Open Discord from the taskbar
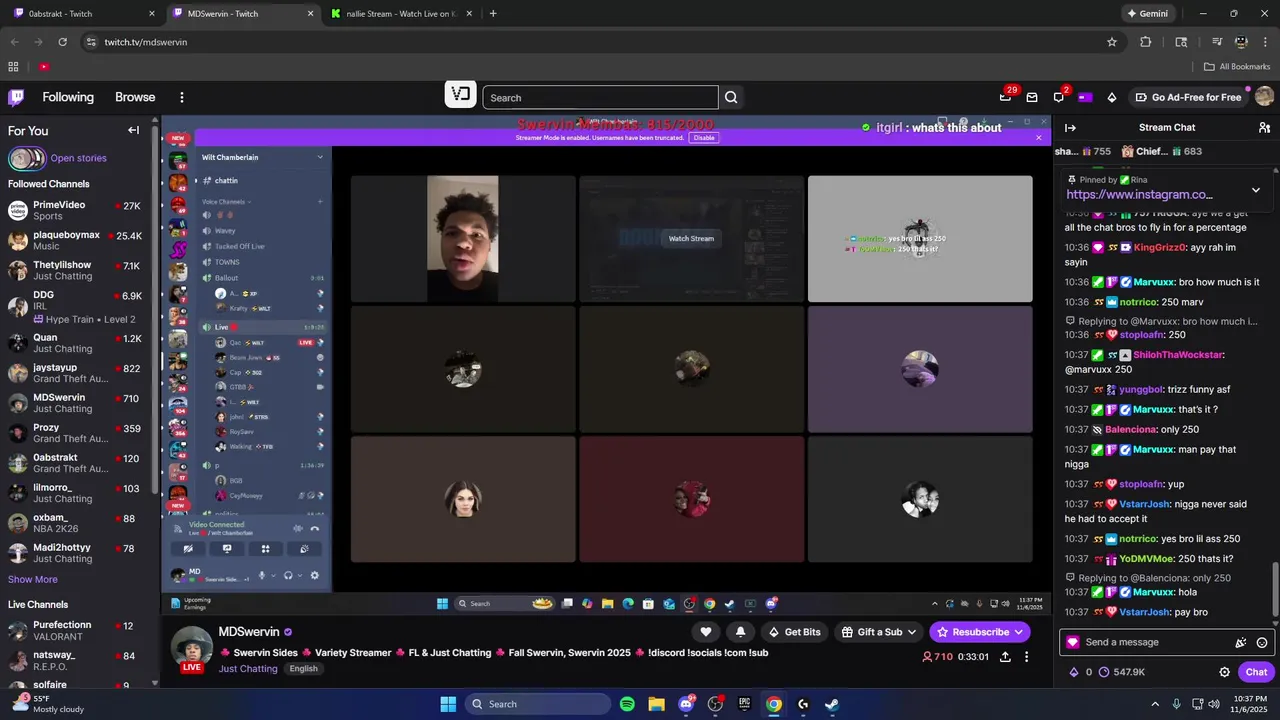This screenshot has height=720, width=1280. coord(686,704)
